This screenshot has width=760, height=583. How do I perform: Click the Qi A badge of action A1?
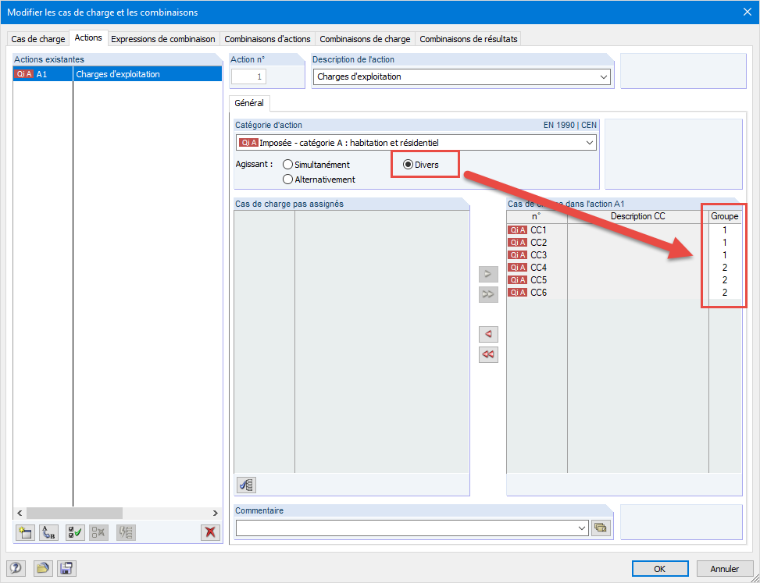tap(24, 74)
